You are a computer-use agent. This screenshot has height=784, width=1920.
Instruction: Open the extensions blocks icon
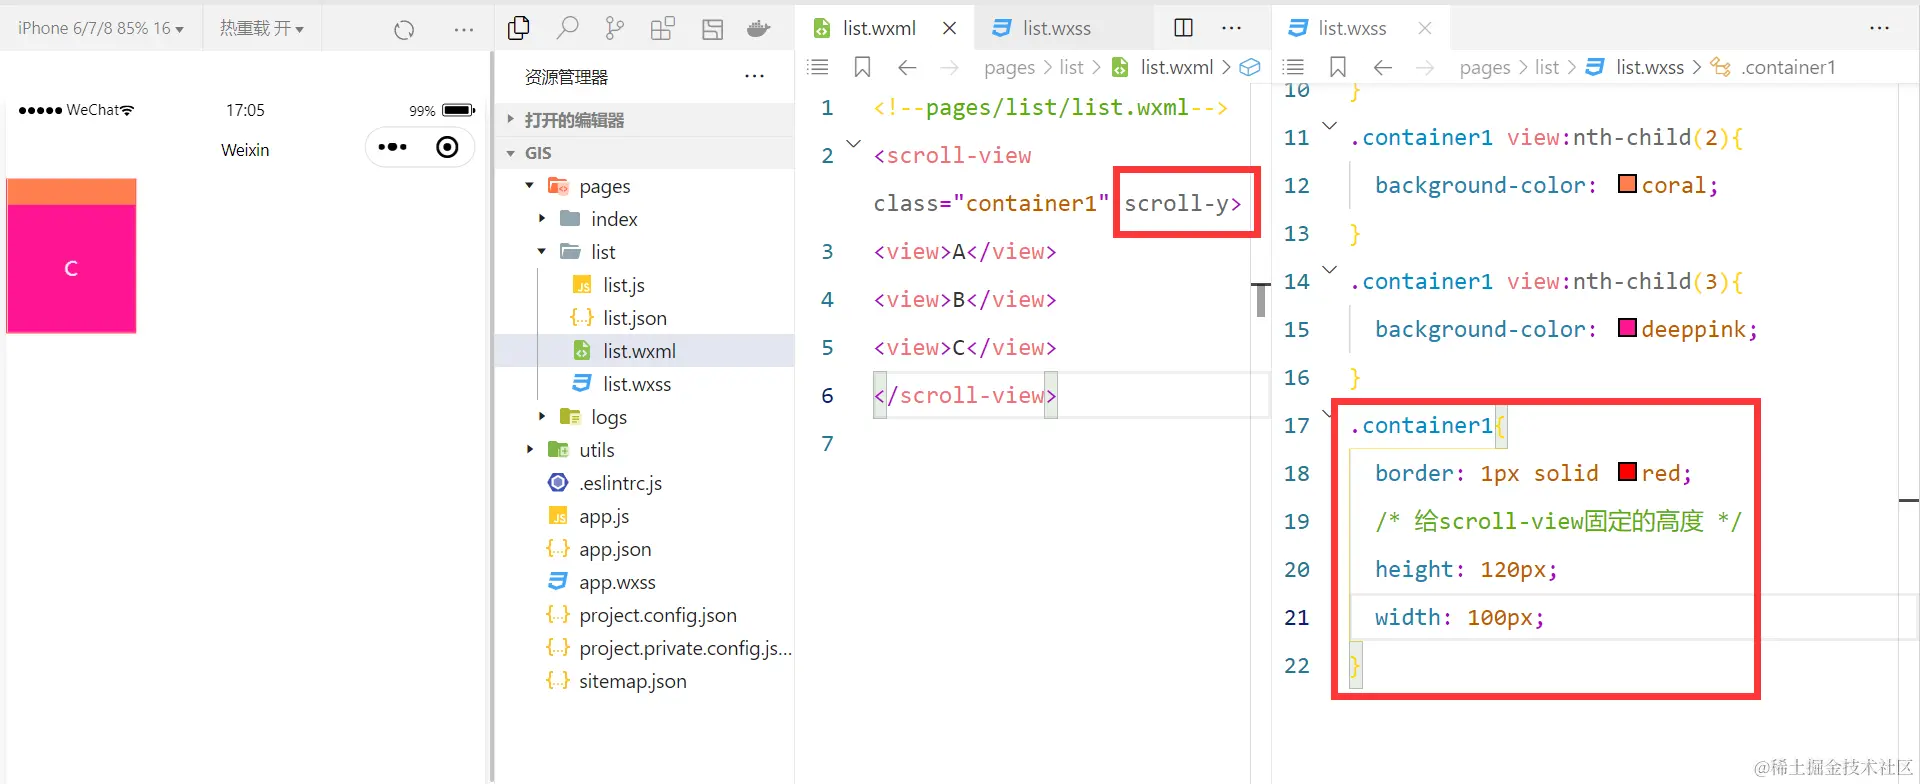663,29
